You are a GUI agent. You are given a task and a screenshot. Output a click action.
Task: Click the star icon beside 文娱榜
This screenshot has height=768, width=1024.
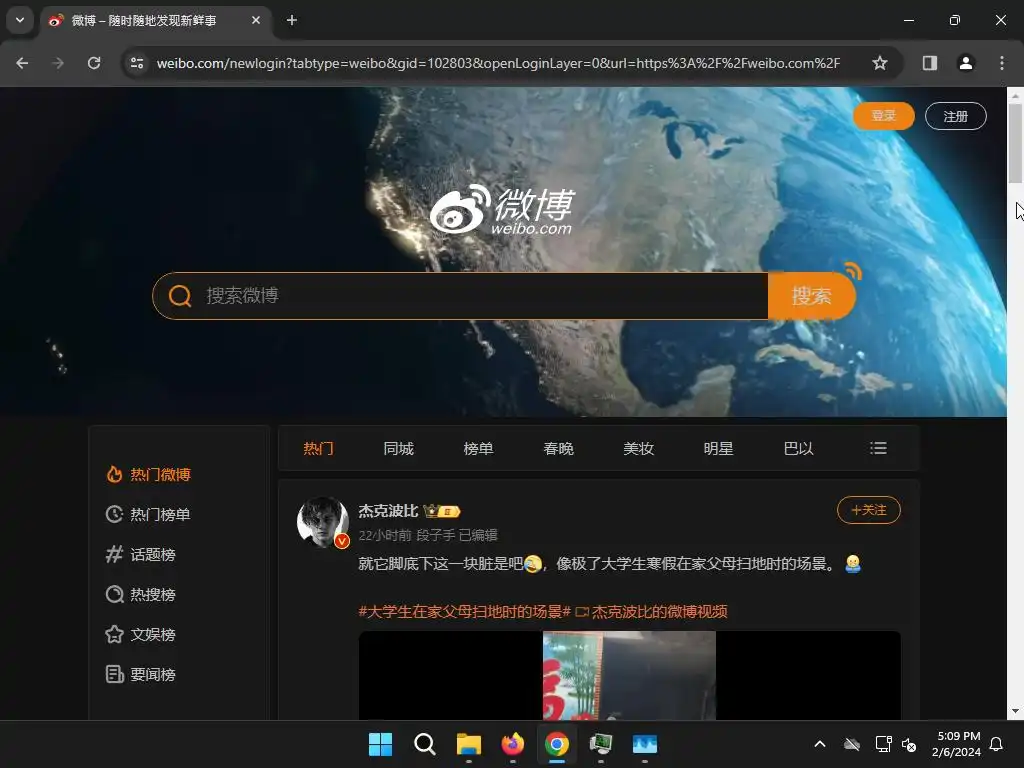[x=114, y=634]
